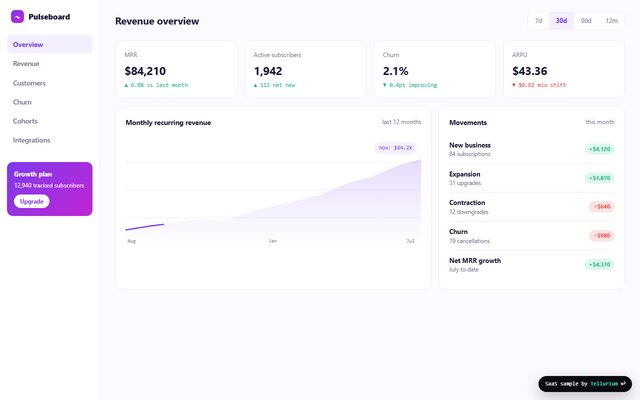Select Churn in the sidebar navigation
Image resolution: width=640 pixels, height=400 pixels.
click(x=50, y=102)
